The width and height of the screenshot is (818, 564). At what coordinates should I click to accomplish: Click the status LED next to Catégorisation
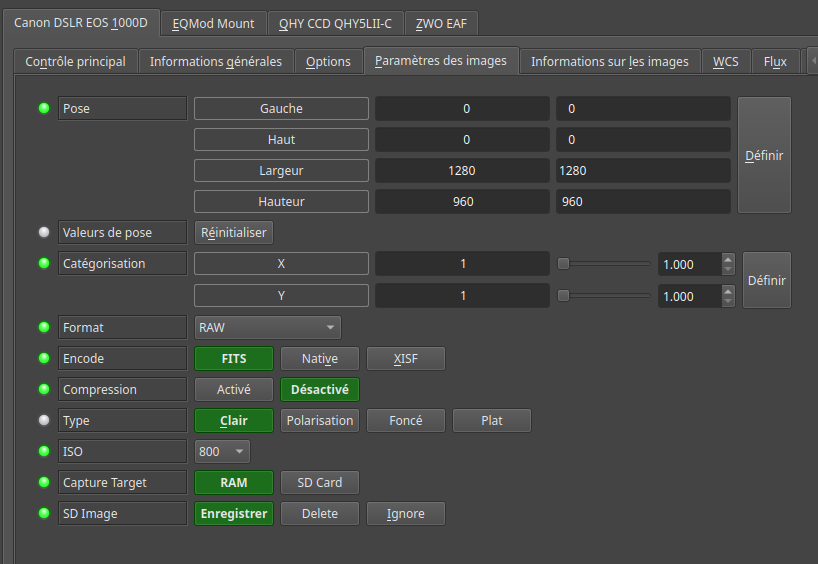43,264
